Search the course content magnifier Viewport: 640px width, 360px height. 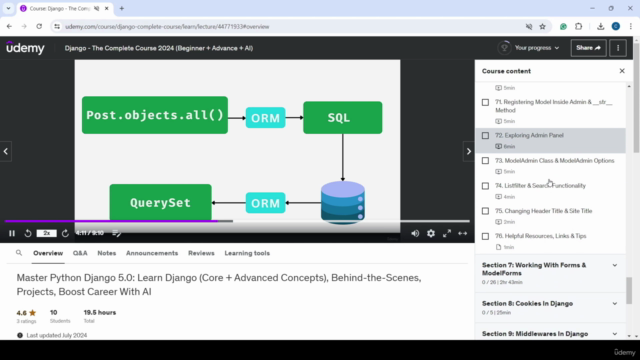tap(19, 253)
